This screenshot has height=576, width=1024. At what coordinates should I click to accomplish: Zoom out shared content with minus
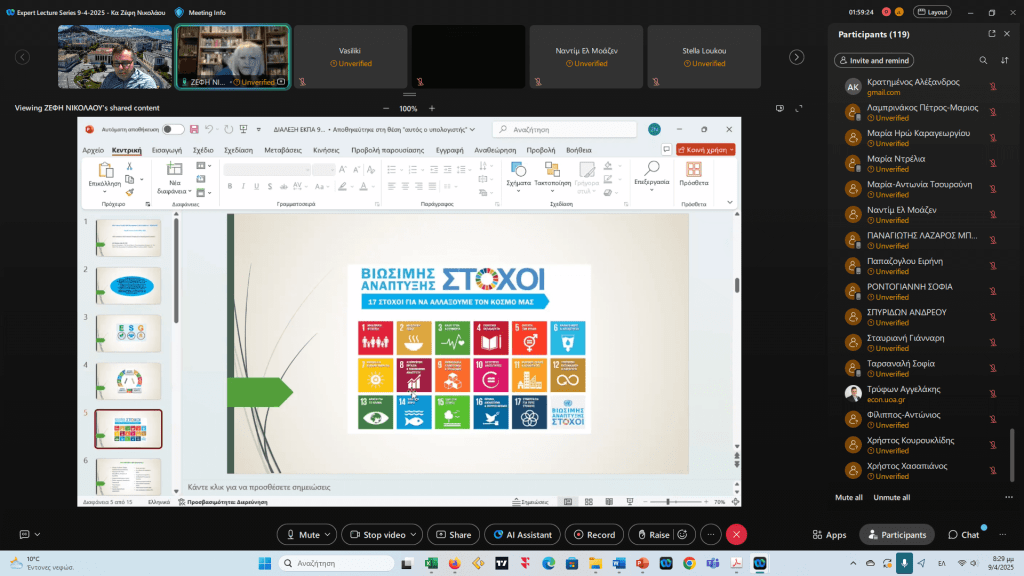pos(386,108)
